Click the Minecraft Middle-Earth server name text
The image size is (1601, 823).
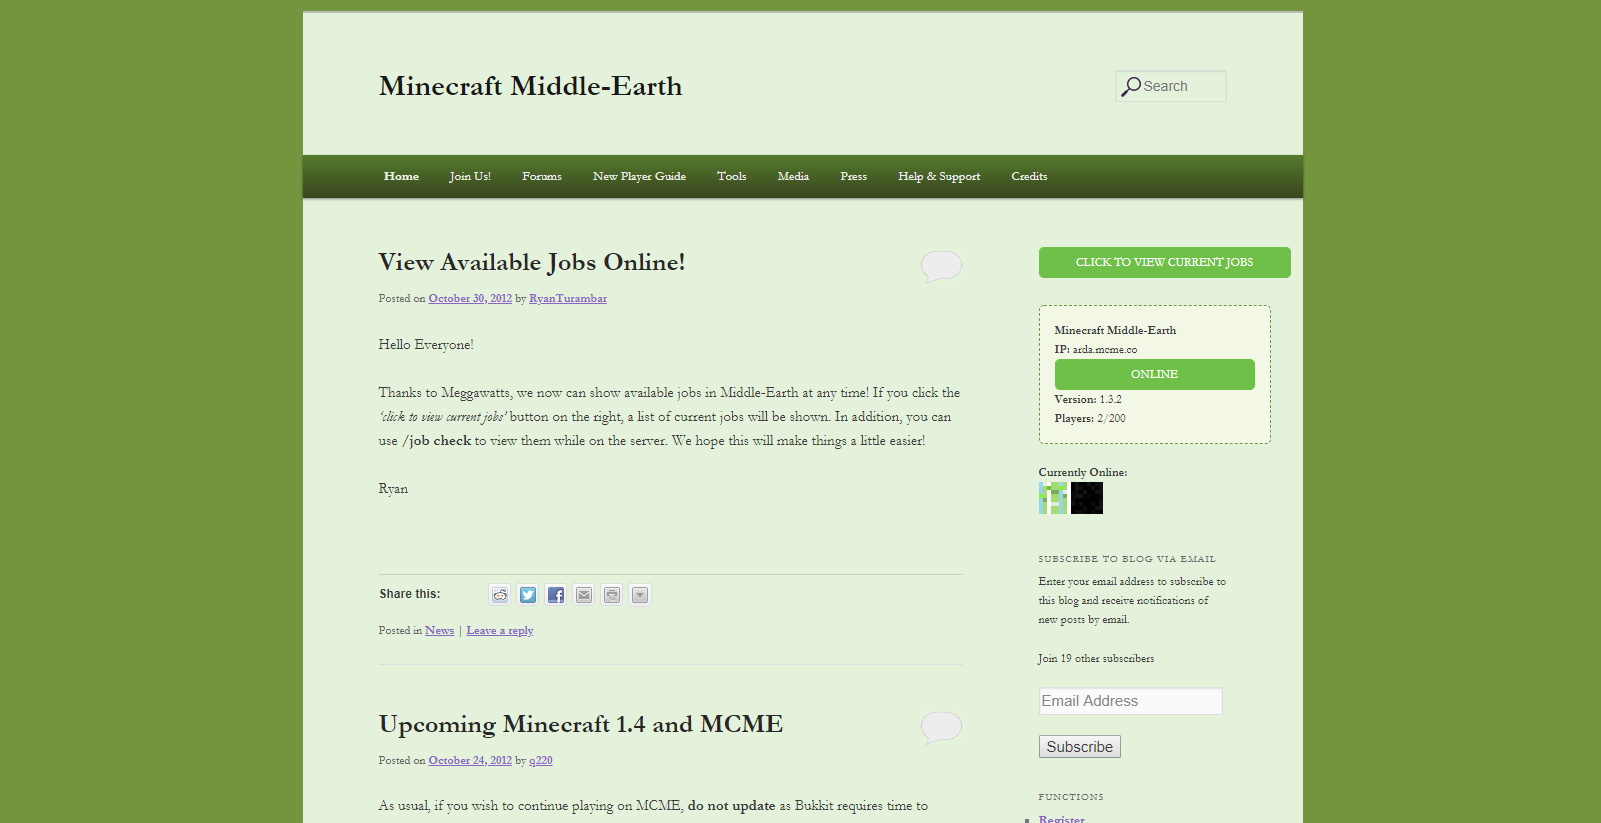tap(1115, 330)
